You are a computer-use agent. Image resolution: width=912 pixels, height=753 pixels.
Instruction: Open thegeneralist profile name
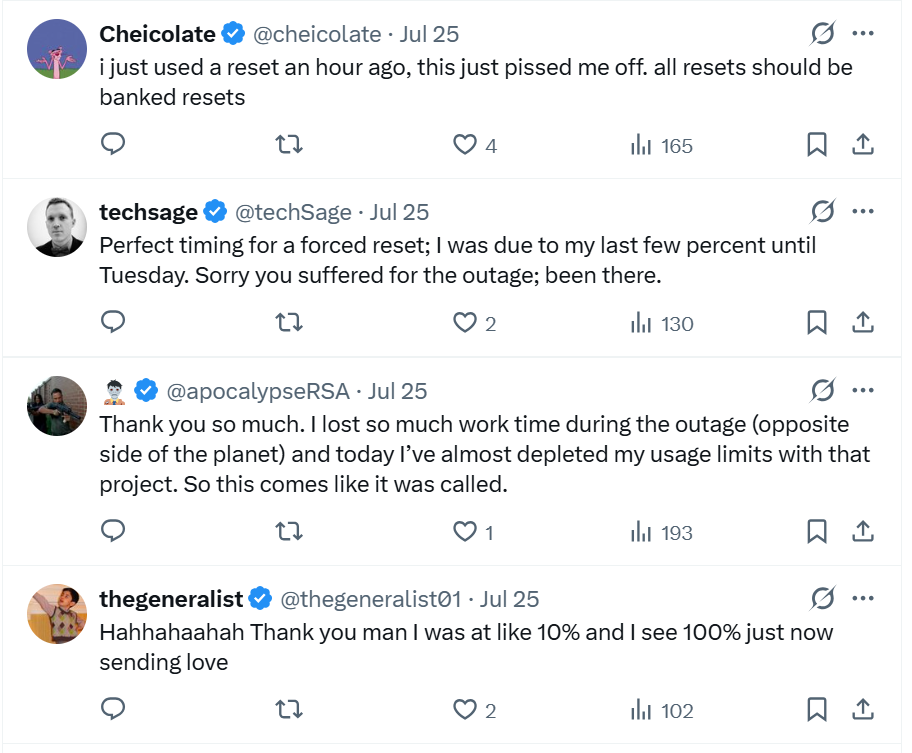(171, 599)
